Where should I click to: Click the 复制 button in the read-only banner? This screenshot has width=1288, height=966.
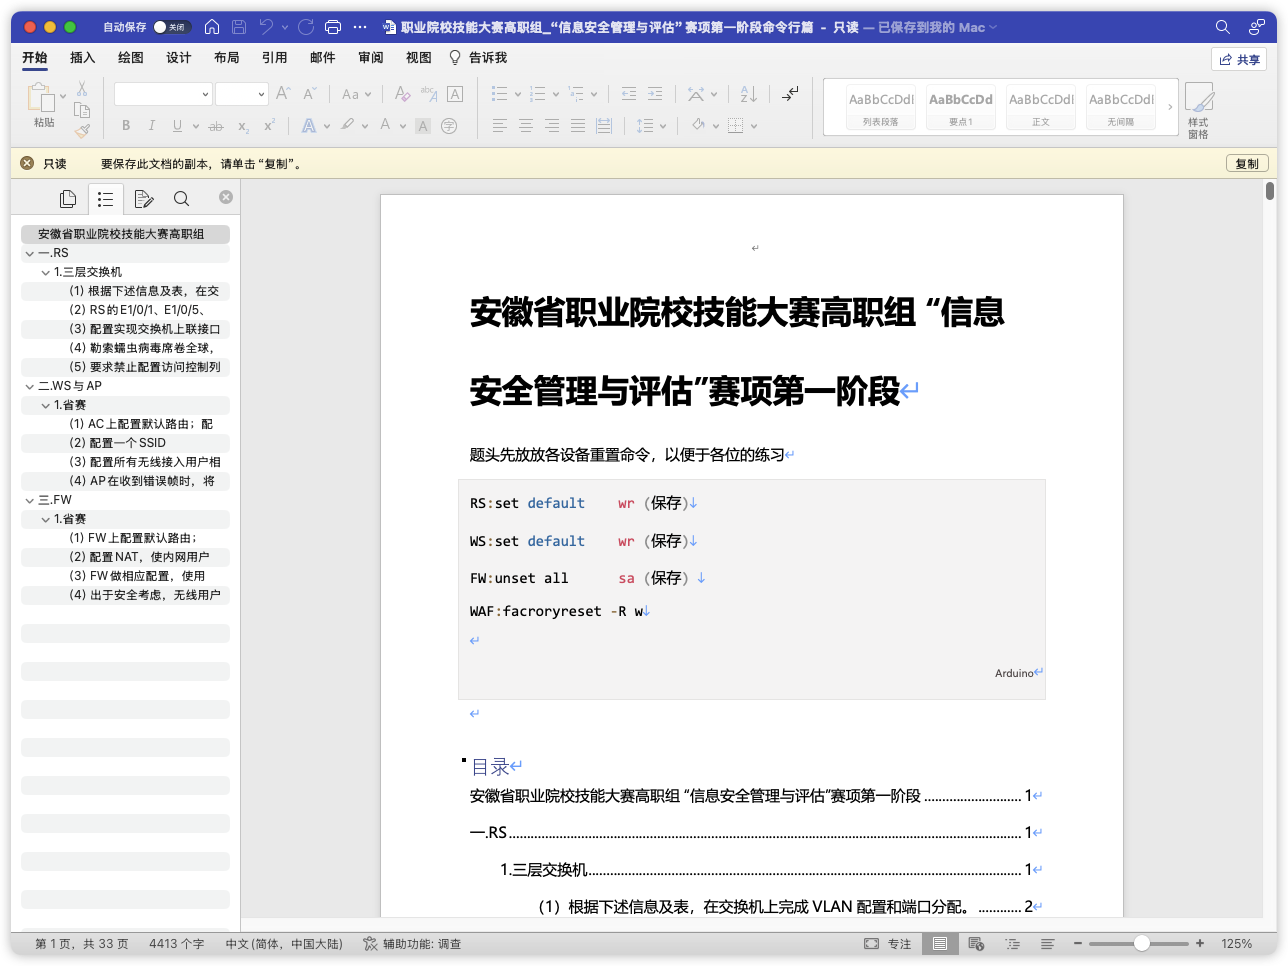coord(1247,163)
